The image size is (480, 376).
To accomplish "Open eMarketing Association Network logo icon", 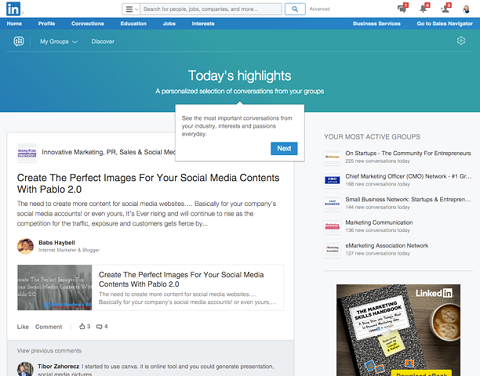I will pyautogui.click(x=332, y=249).
